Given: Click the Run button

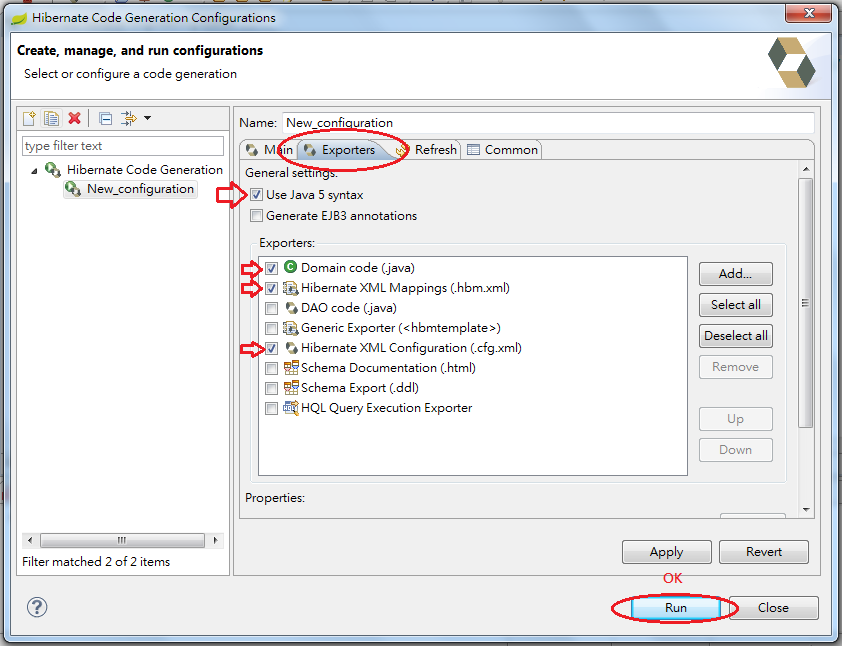Looking at the screenshot, I should point(676,608).
